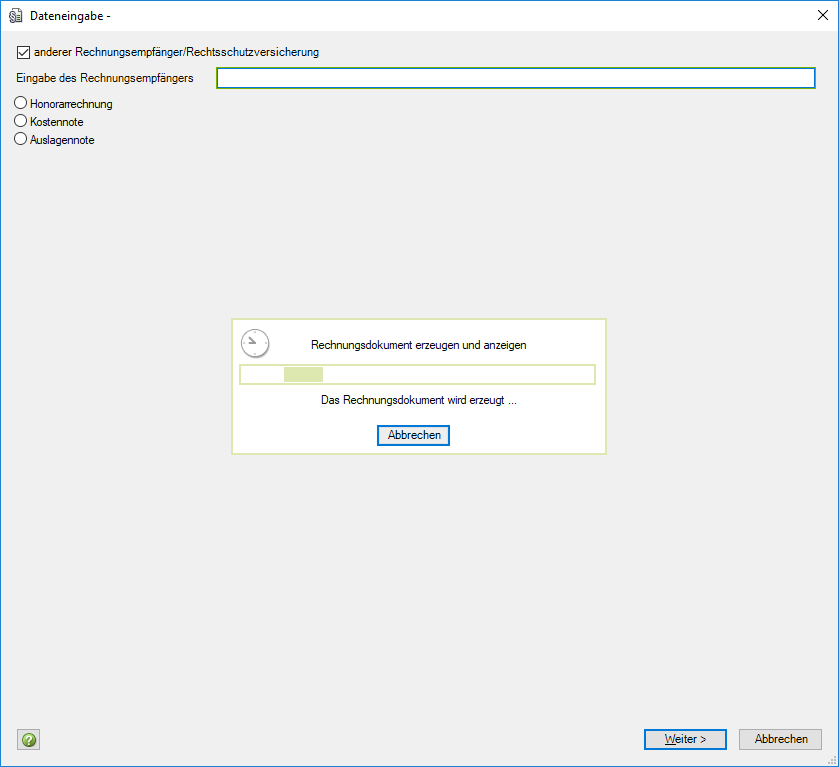Pick the Auslagennote radio button
Image resolution: width=839 pixels, height=767 pixels.
tap(21, 140)
